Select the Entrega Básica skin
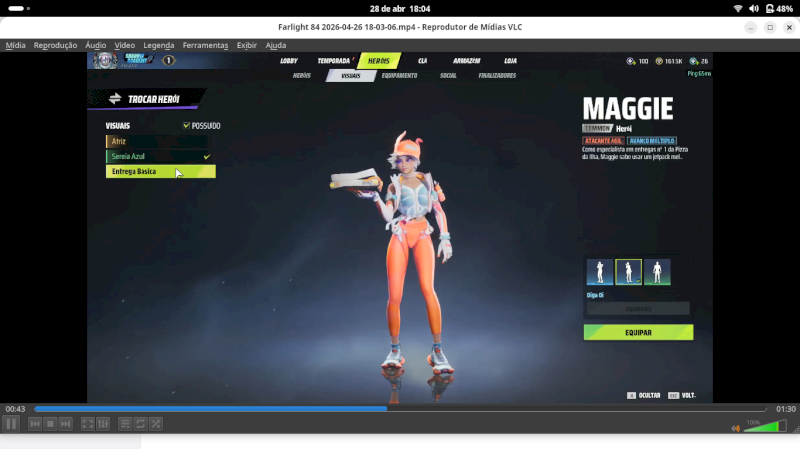This screenshot has height=449, width=800. tap(161, 171)
